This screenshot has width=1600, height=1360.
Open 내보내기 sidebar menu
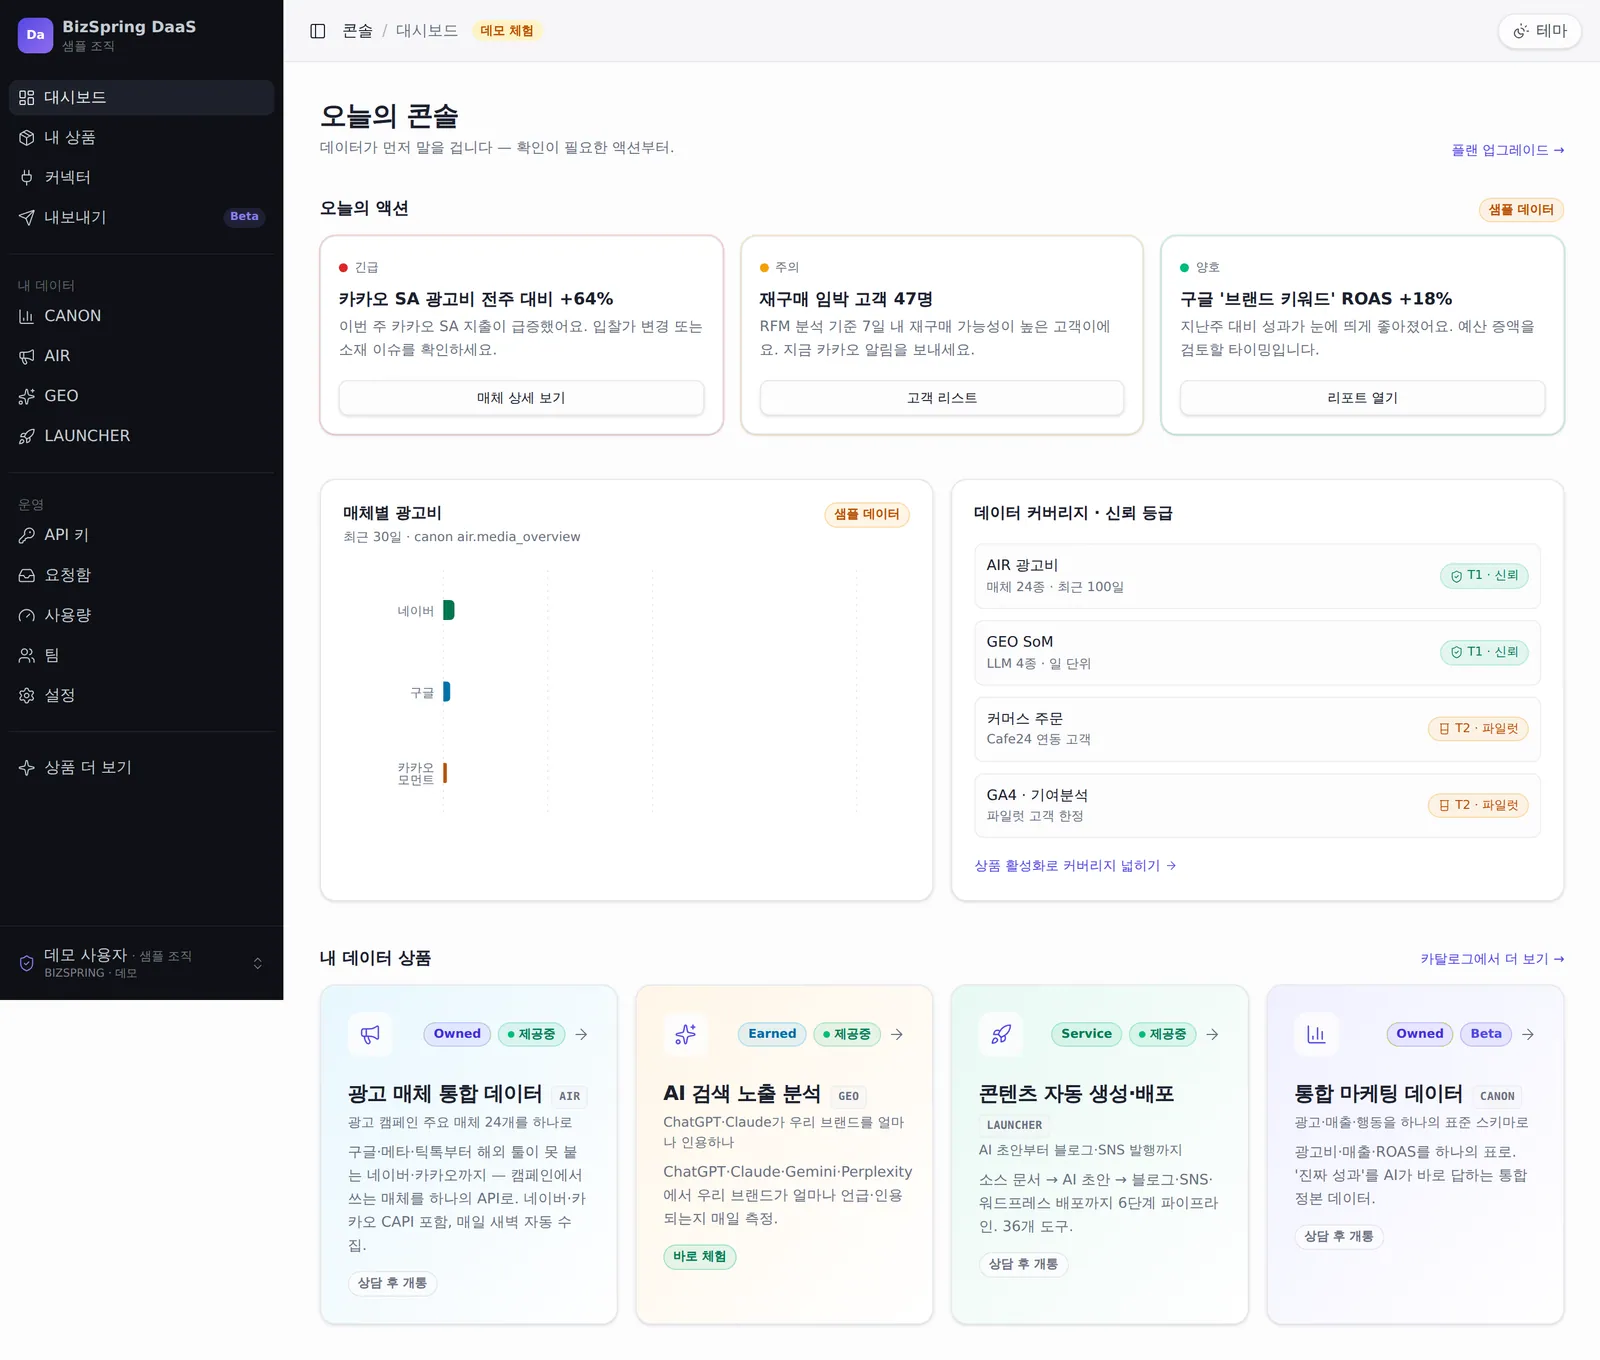tap(141, 217)
